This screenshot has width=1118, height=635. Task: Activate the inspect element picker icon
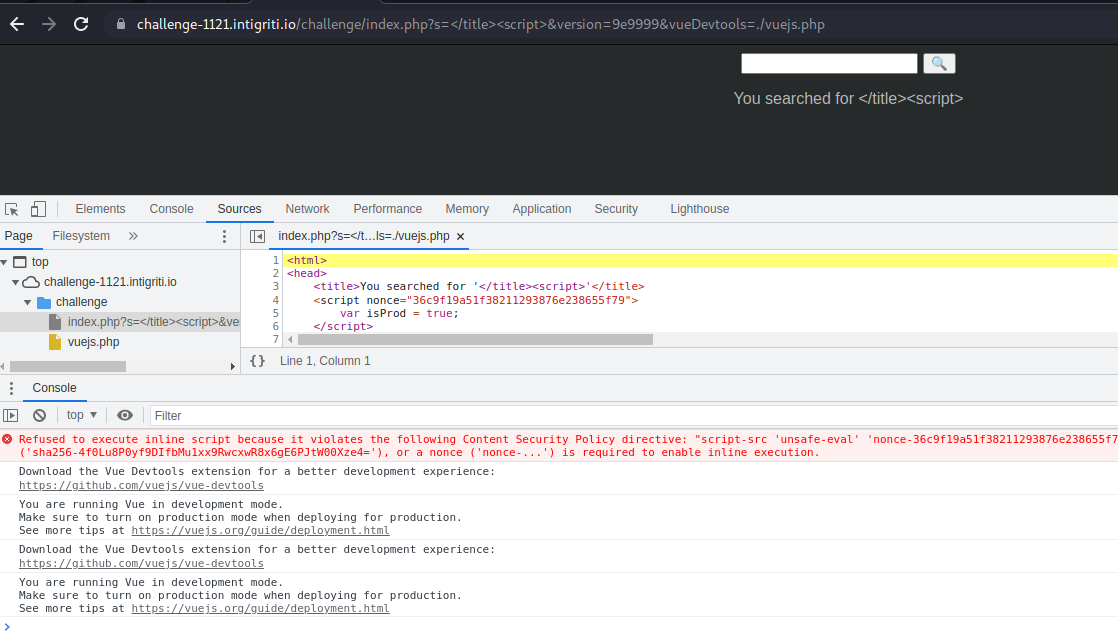coord(11,209)
